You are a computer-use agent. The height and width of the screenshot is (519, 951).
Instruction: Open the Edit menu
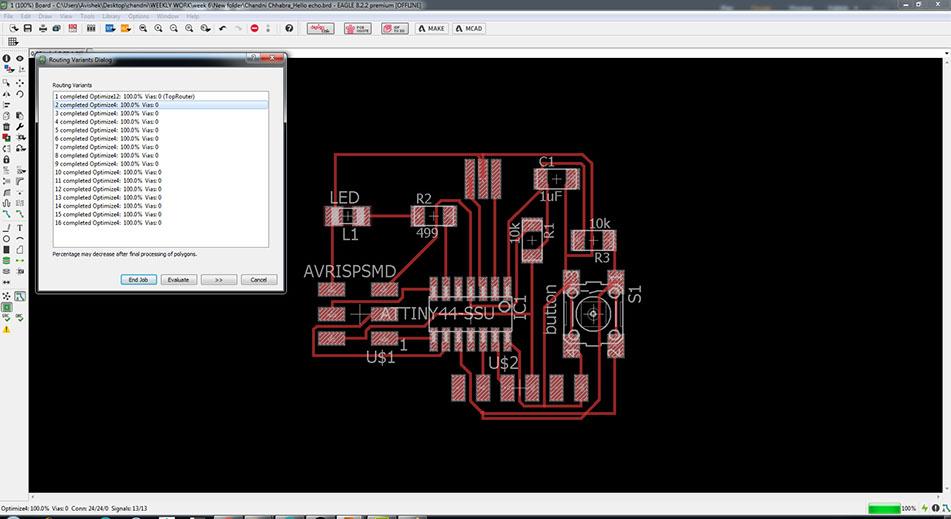point(25,16)
